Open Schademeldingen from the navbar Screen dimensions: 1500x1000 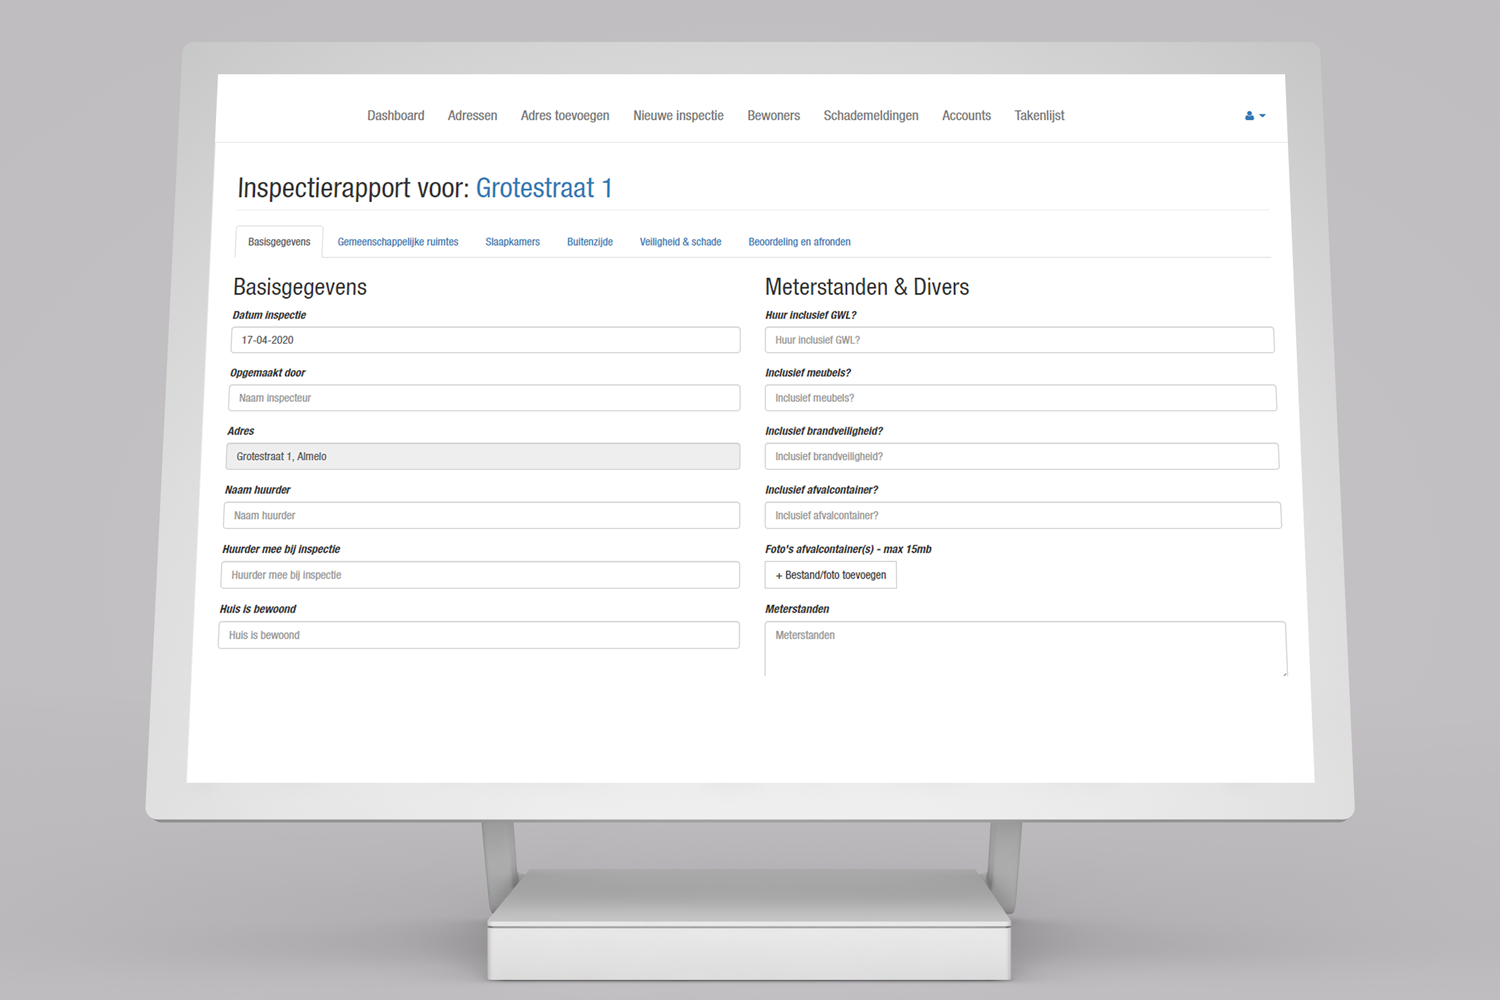click(870, 116)
